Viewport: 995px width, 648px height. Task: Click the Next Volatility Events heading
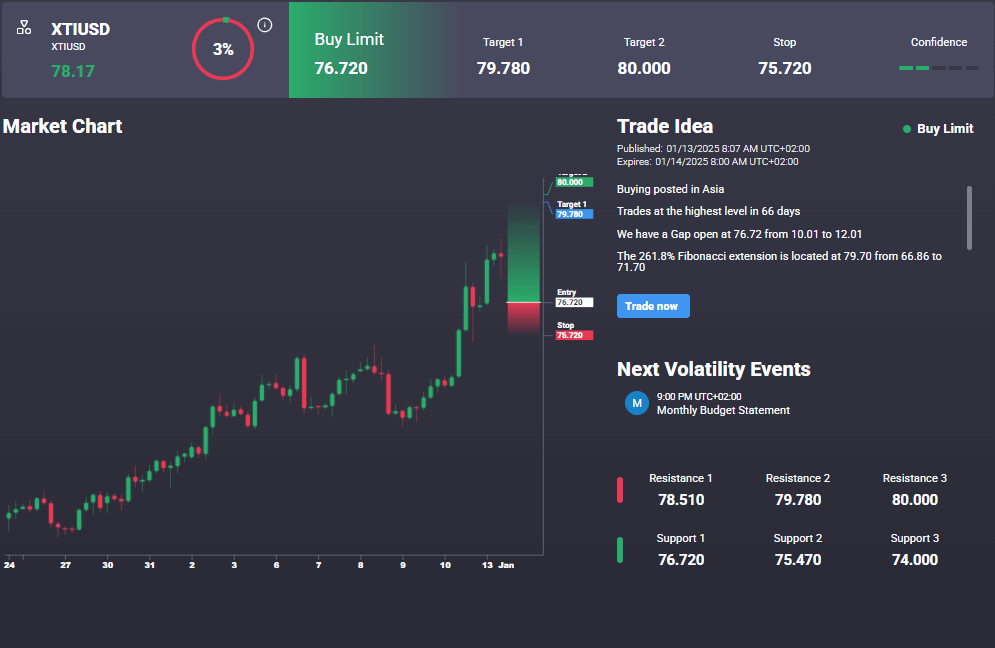click(713, 369)
